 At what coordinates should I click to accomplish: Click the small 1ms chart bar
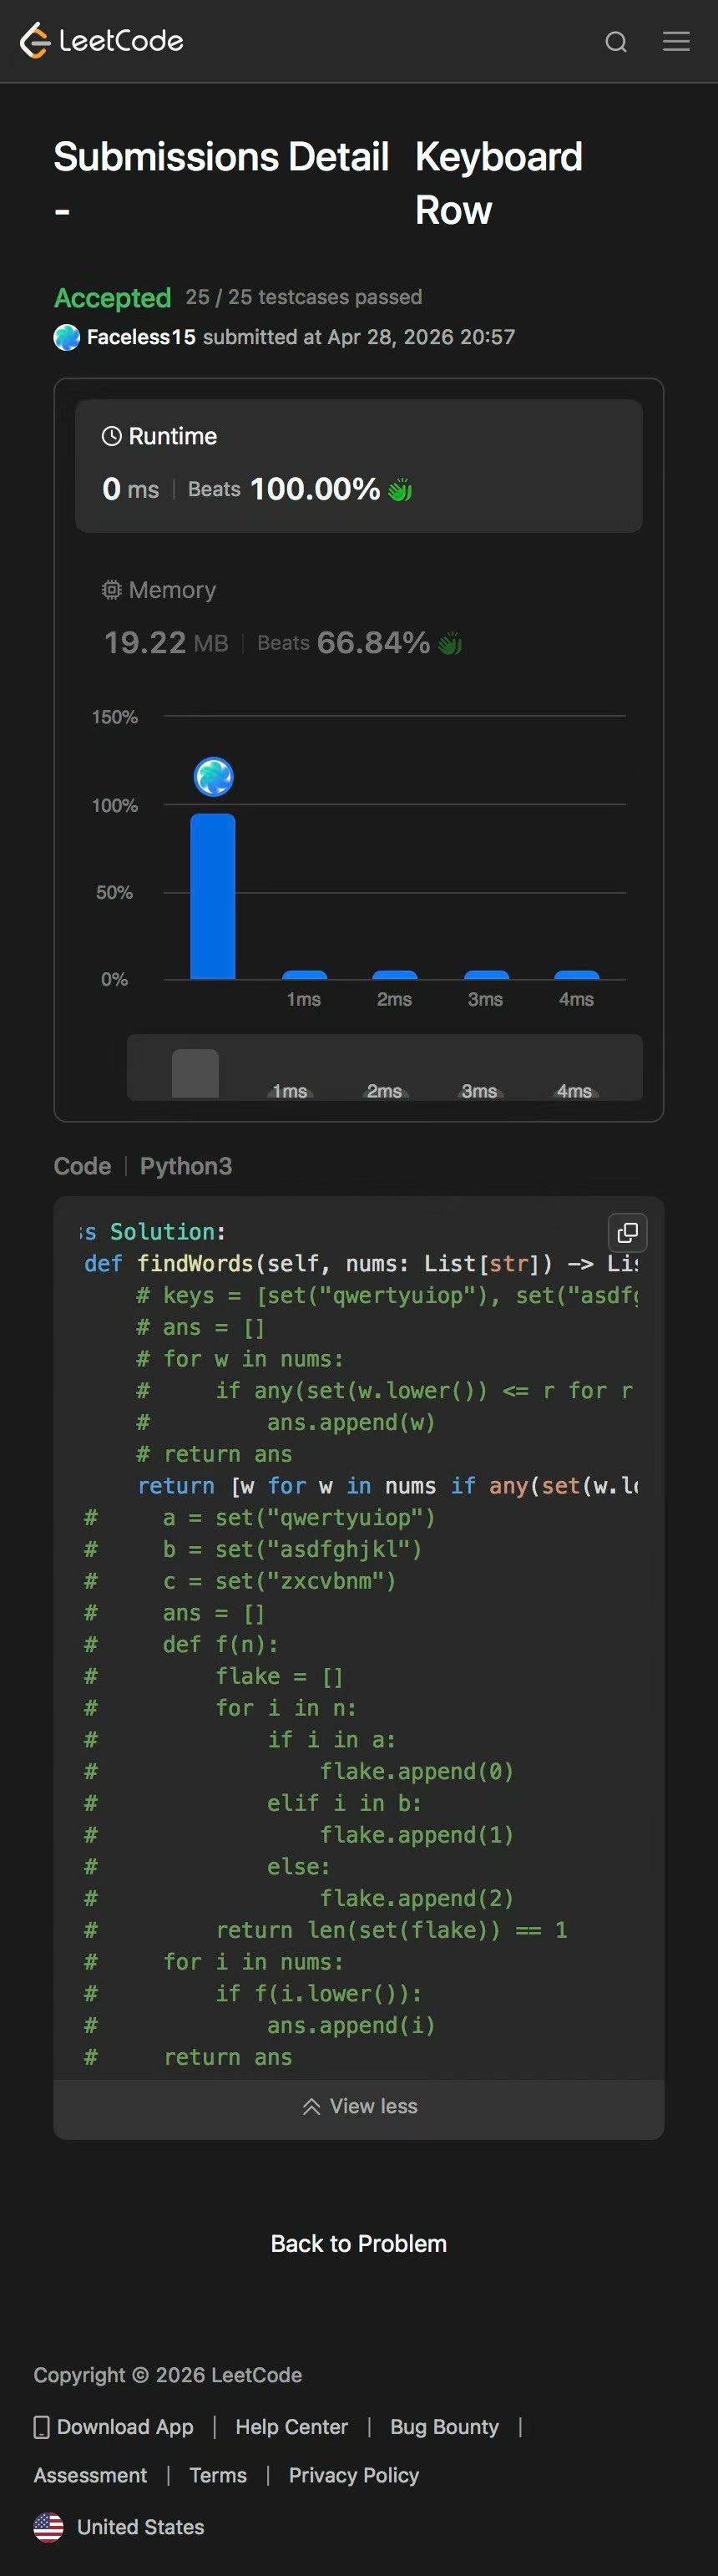[x=304, y=975]
